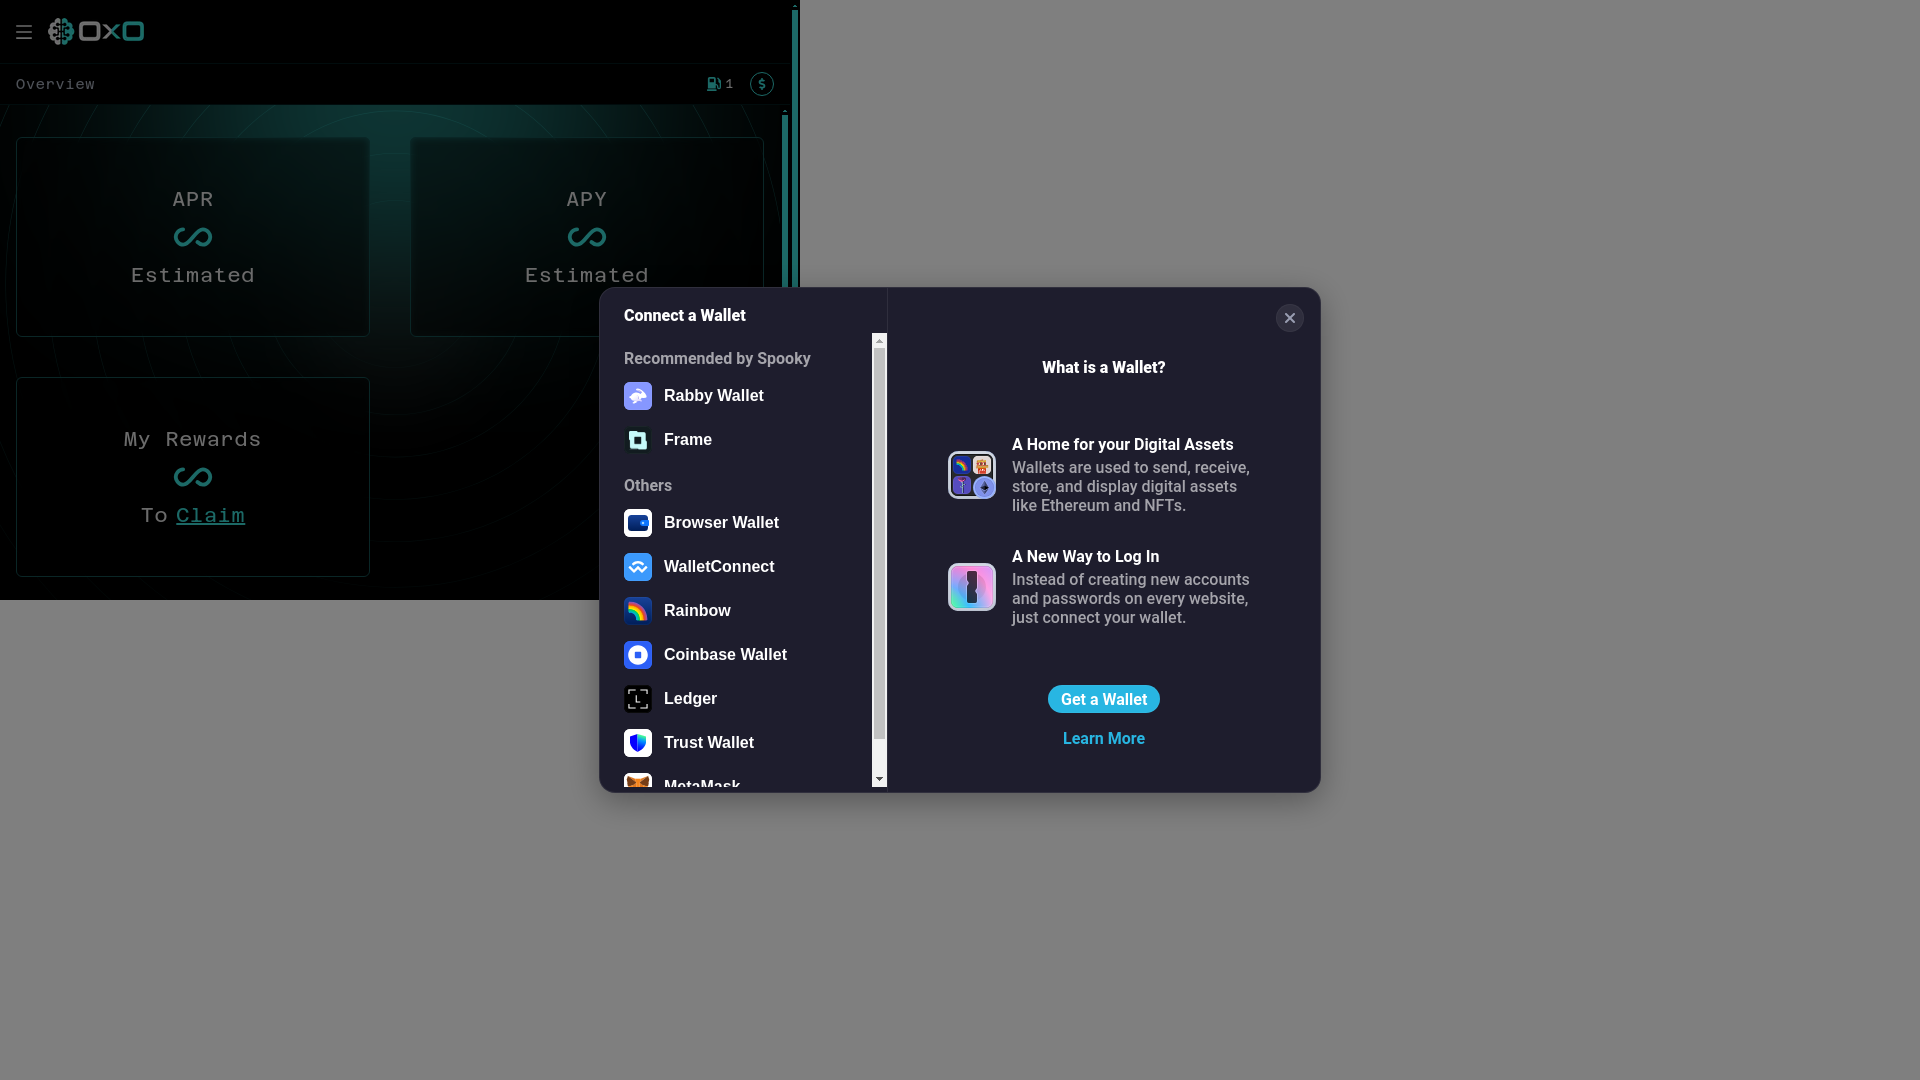
Task: Pick Coinbase Wallet from the list
Action: (743, 655)
